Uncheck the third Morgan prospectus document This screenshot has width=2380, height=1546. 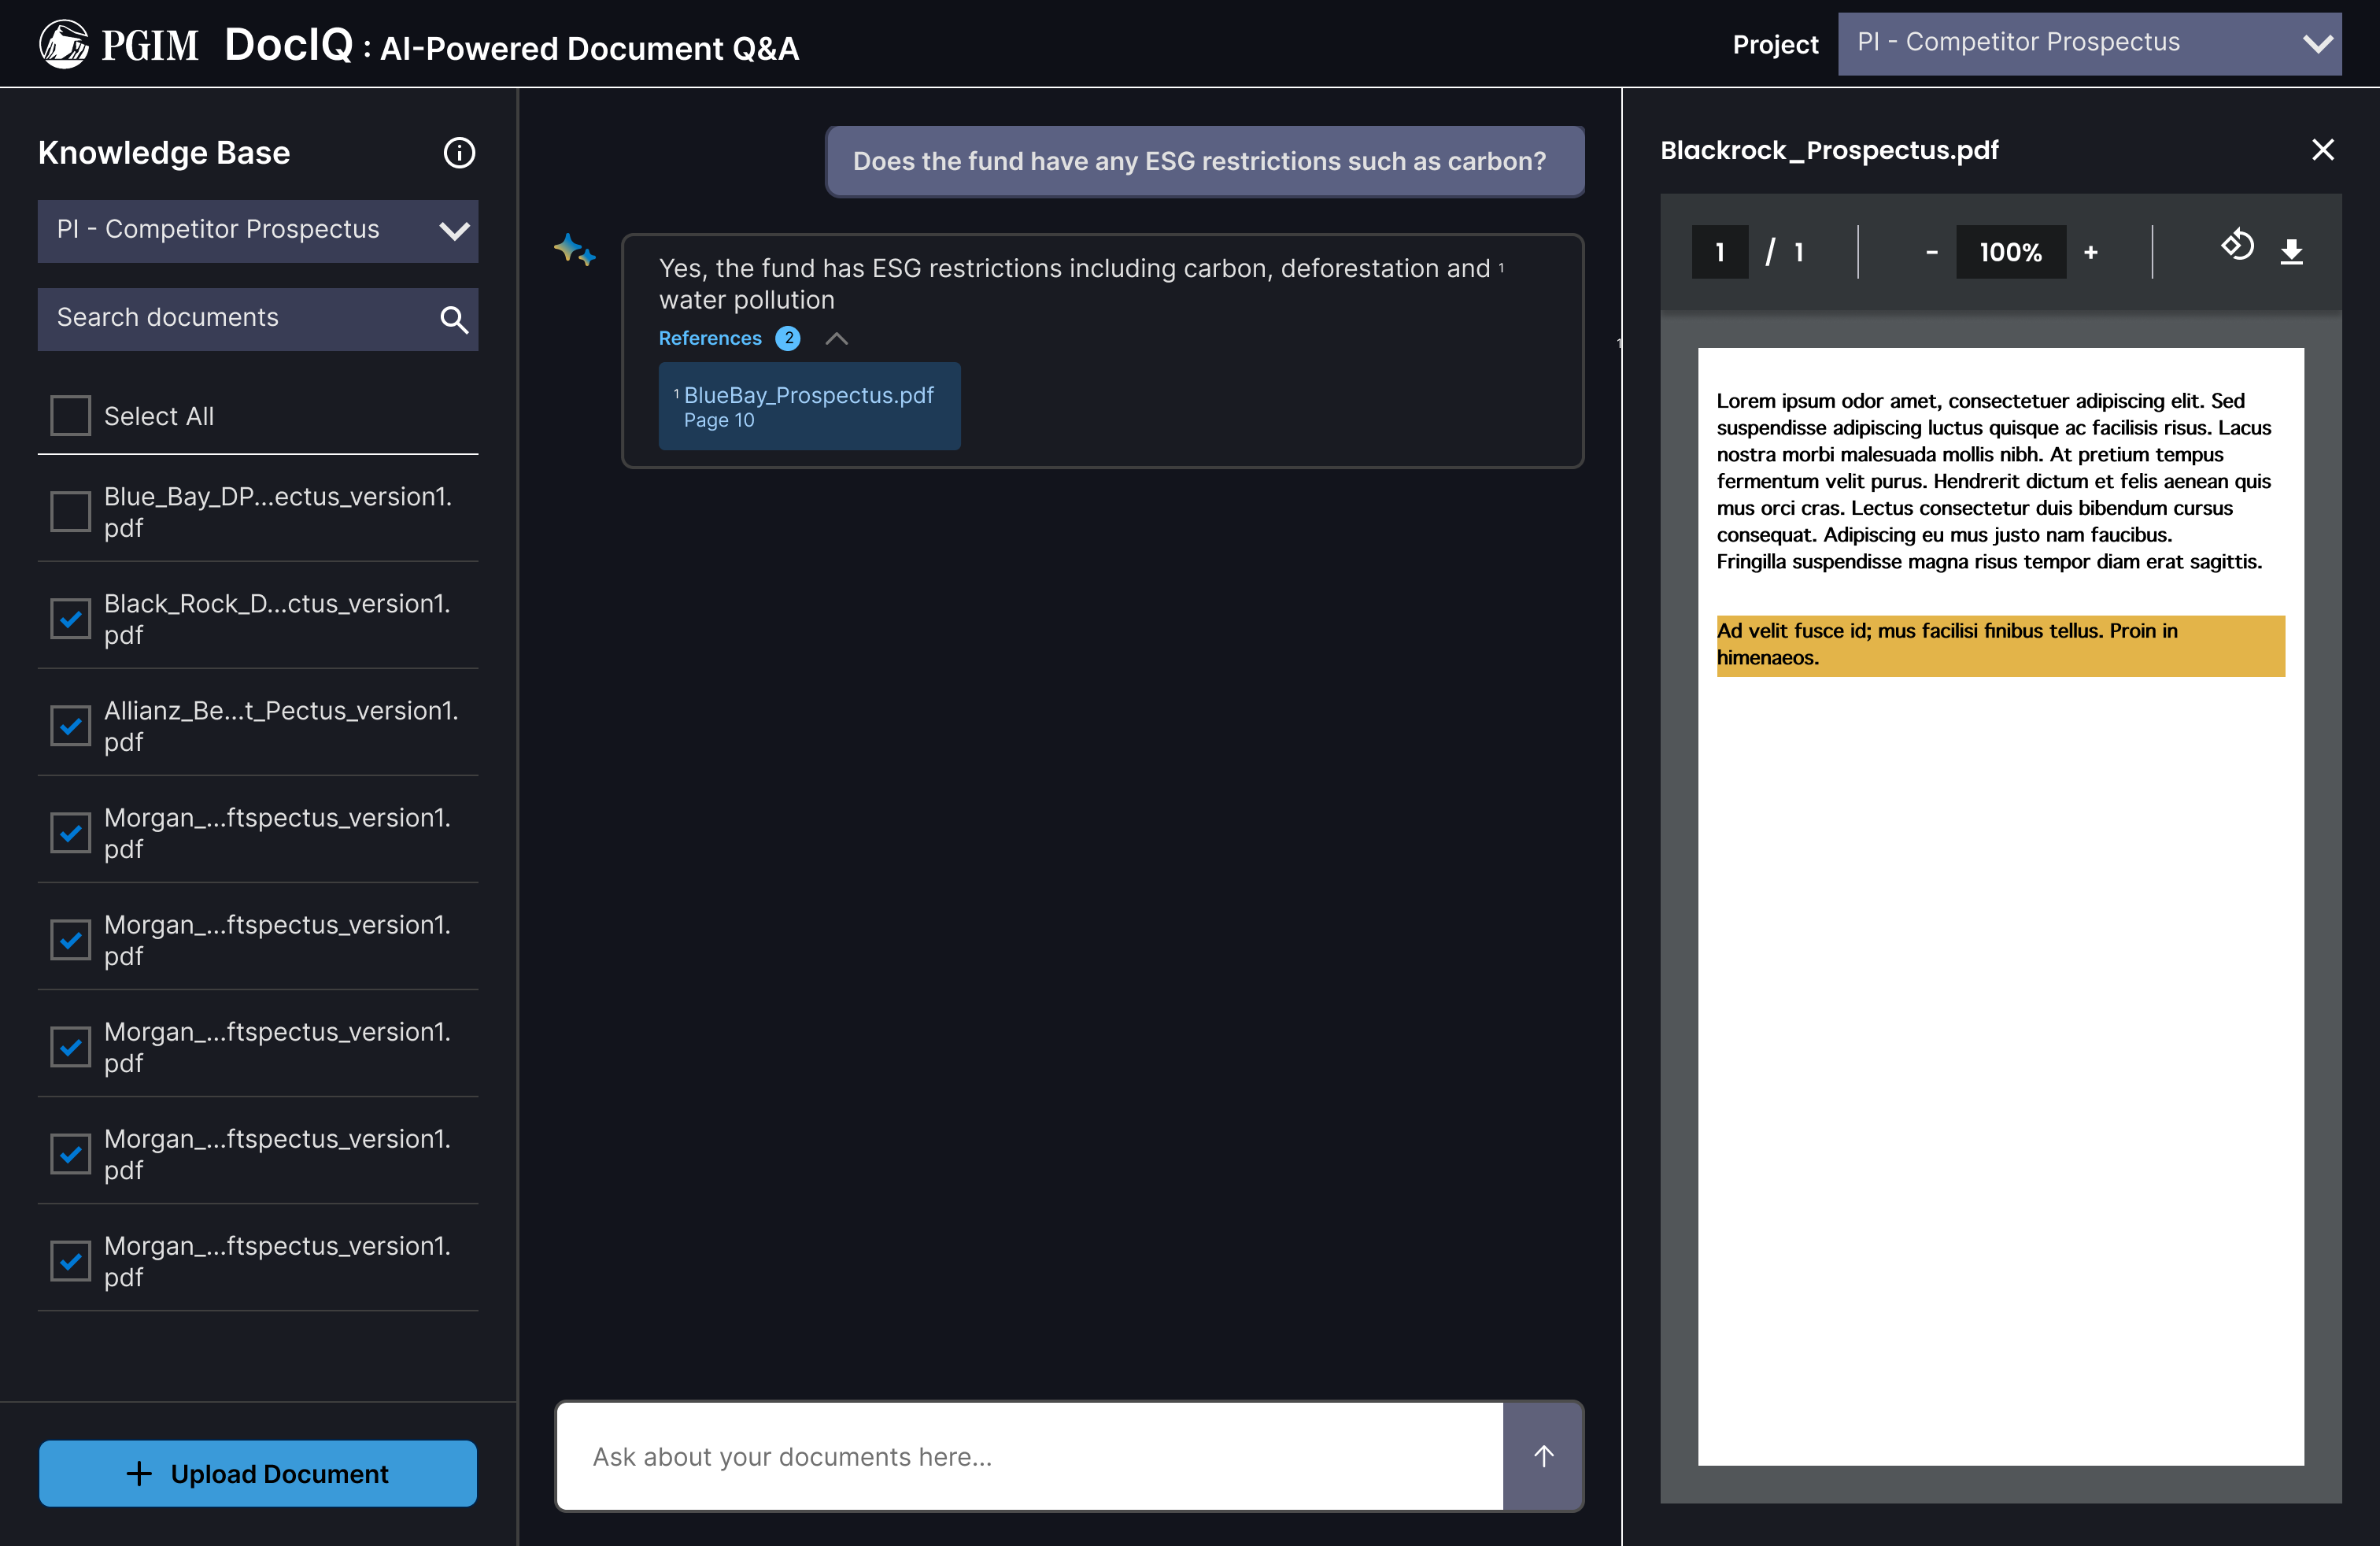[x=71, y=1047]
